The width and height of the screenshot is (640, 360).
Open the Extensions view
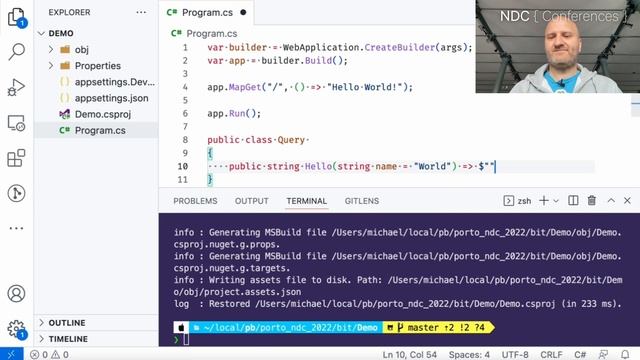click(16, 158)
